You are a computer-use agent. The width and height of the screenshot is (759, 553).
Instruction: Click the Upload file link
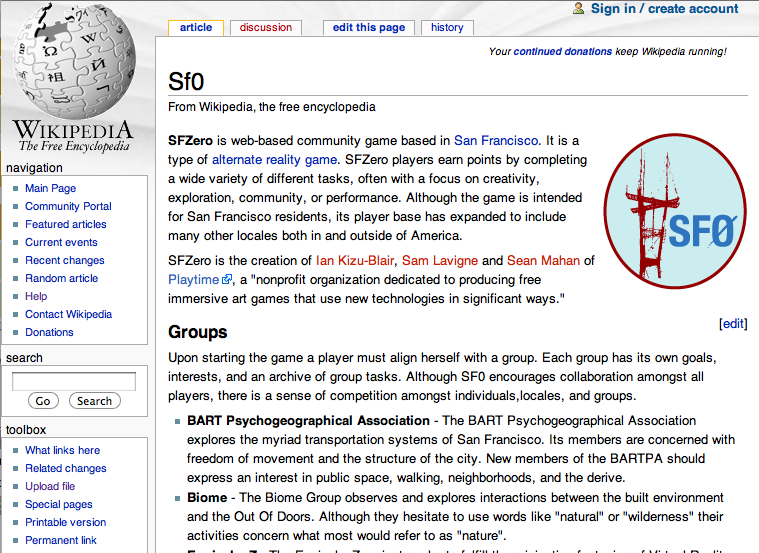click(x=50, y=486)
